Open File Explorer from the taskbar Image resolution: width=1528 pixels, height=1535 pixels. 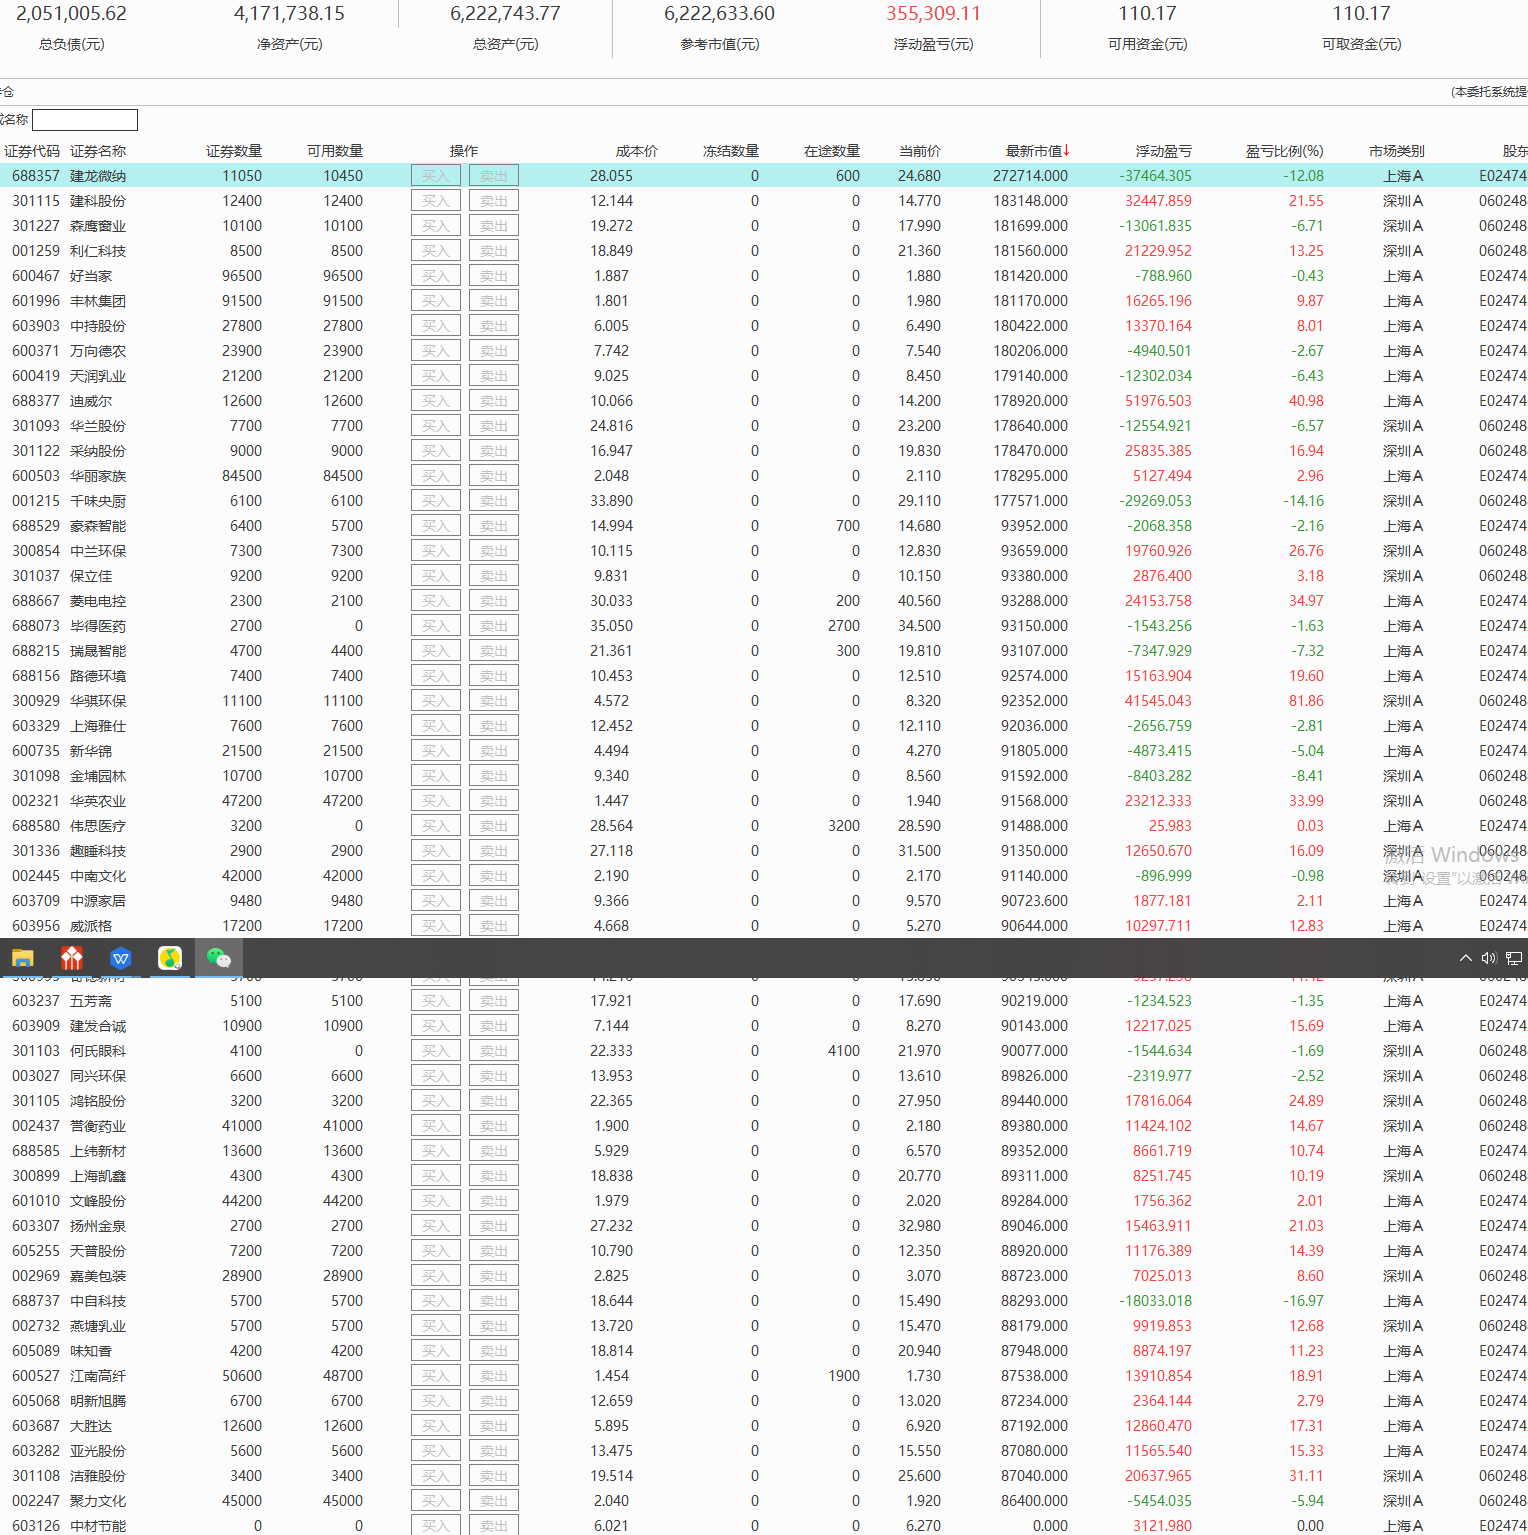pyautogui.click(x=23, y=958)
